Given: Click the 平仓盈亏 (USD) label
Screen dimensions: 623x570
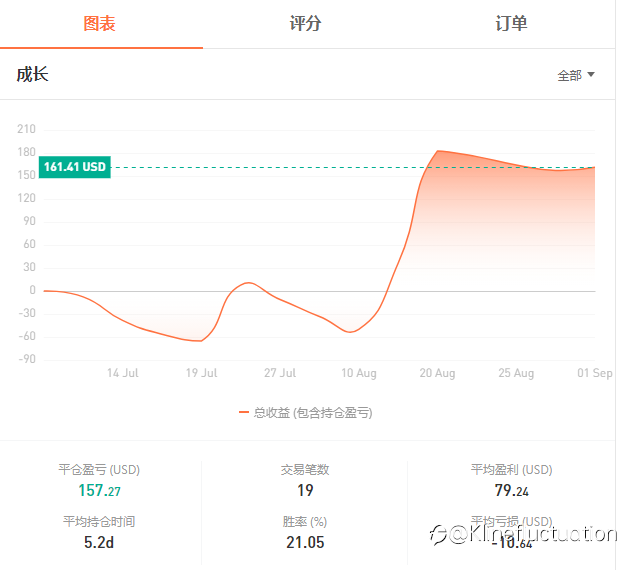Looking at the screenshot, I should (x=99, y=470).
